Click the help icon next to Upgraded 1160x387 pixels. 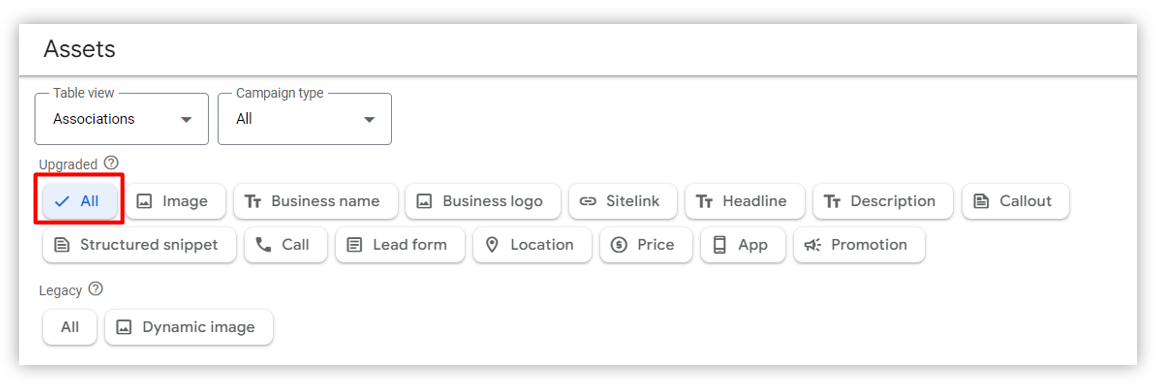point(111,163)
